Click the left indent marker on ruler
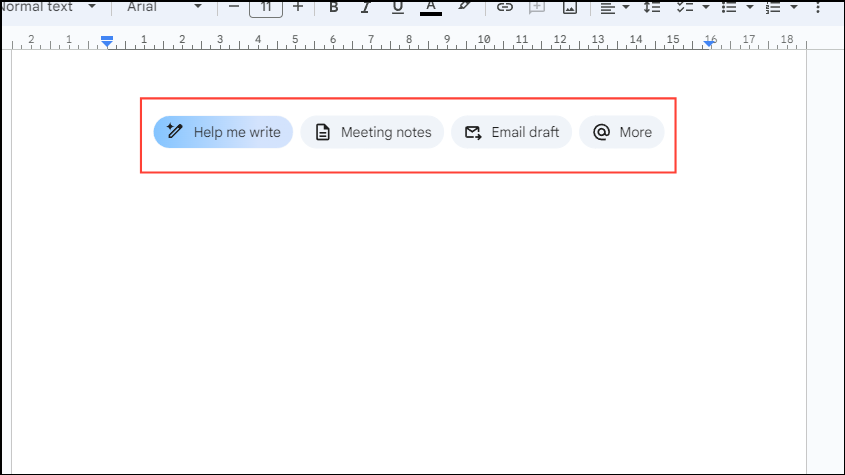The width and height of the screenshot is (845, 475). coord(107,42)
